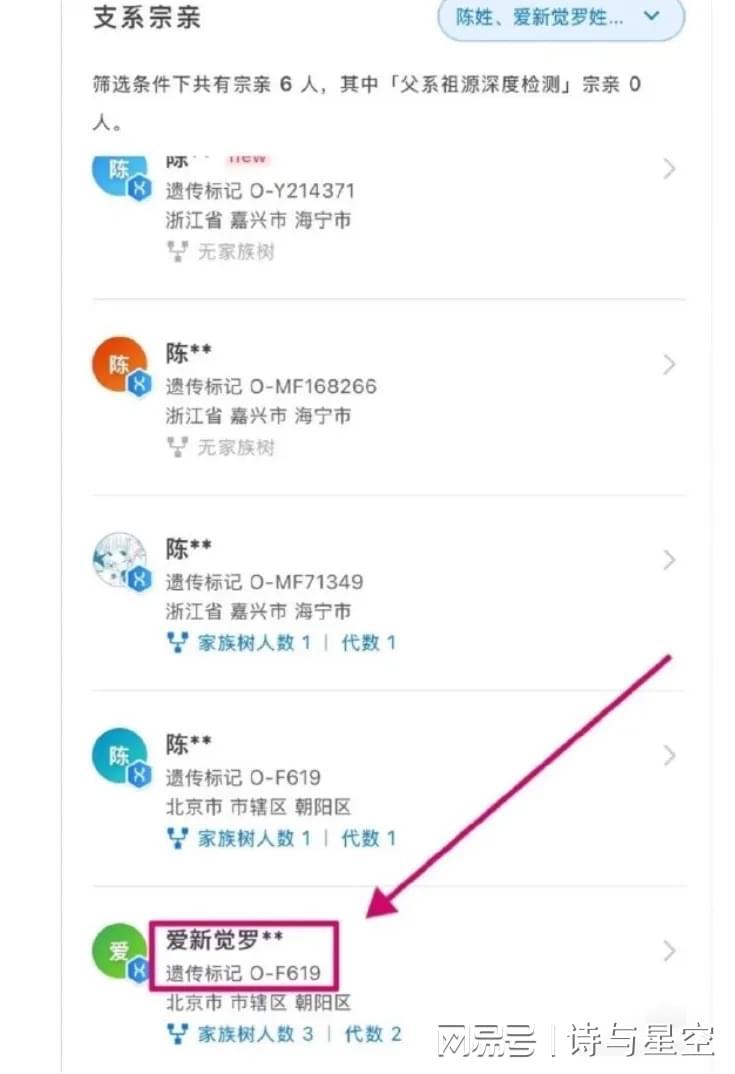Click the 北京市 市辖区 朝阳区 location under 爱新觉罗
The height and width of the screenshot is (1074, 735).
click(x=258, y=1003)
